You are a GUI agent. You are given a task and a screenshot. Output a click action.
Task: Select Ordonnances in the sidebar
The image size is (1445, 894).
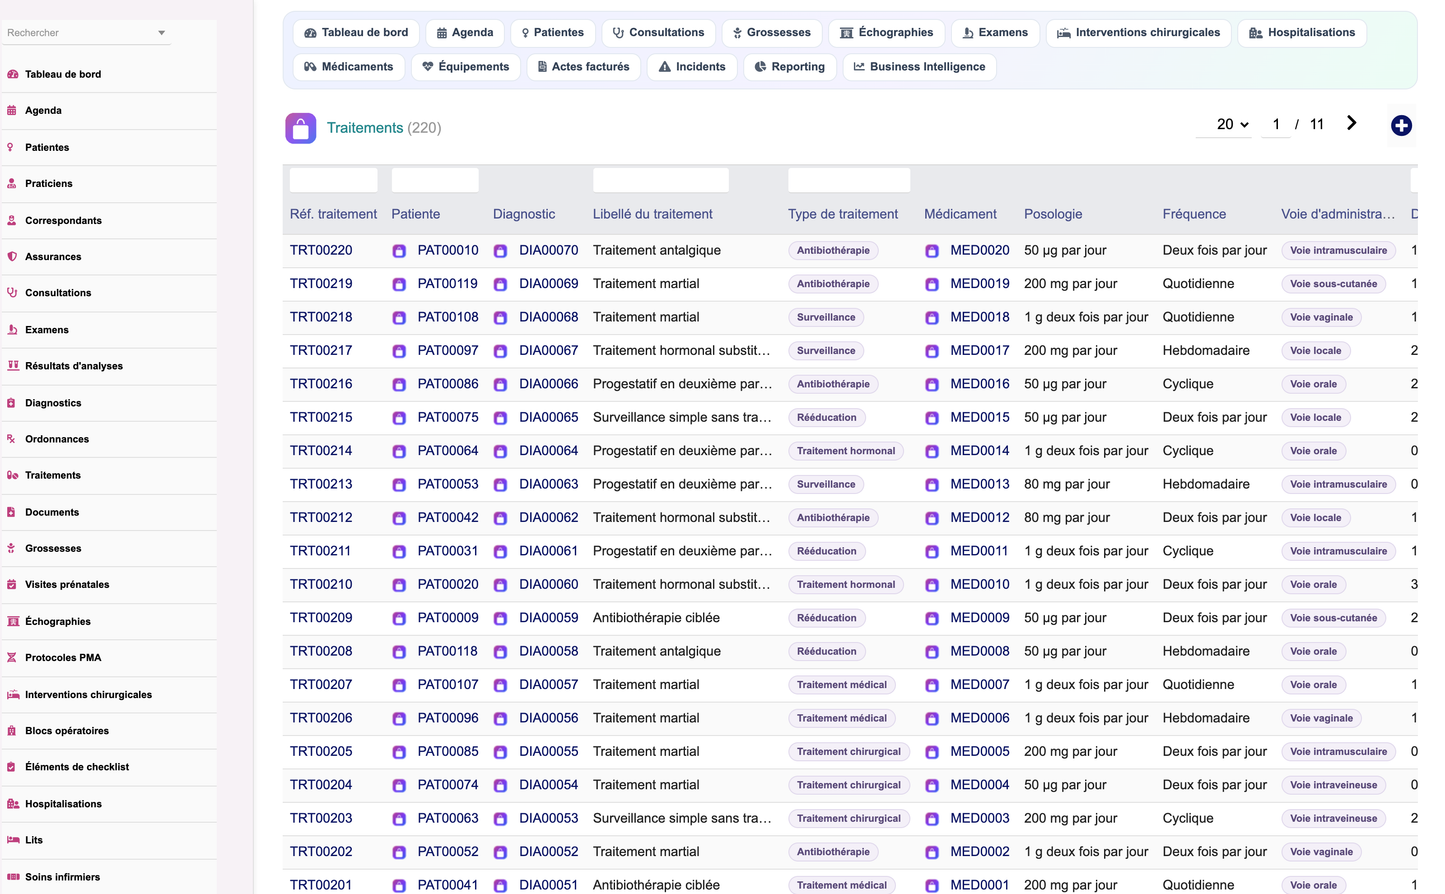57,439
